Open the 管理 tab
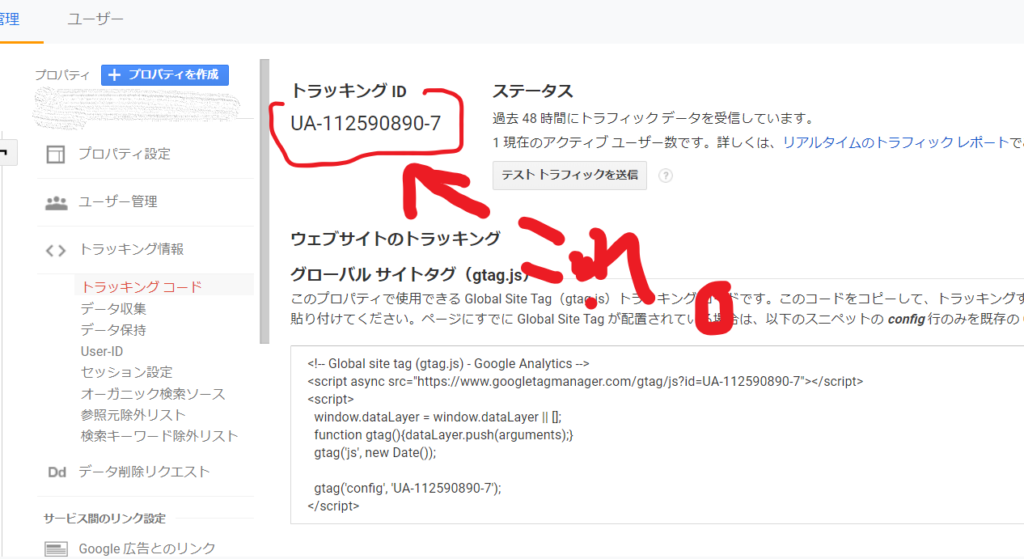Screen dimensions: 1024x559 pyautogui.click(x=9, y=19)
